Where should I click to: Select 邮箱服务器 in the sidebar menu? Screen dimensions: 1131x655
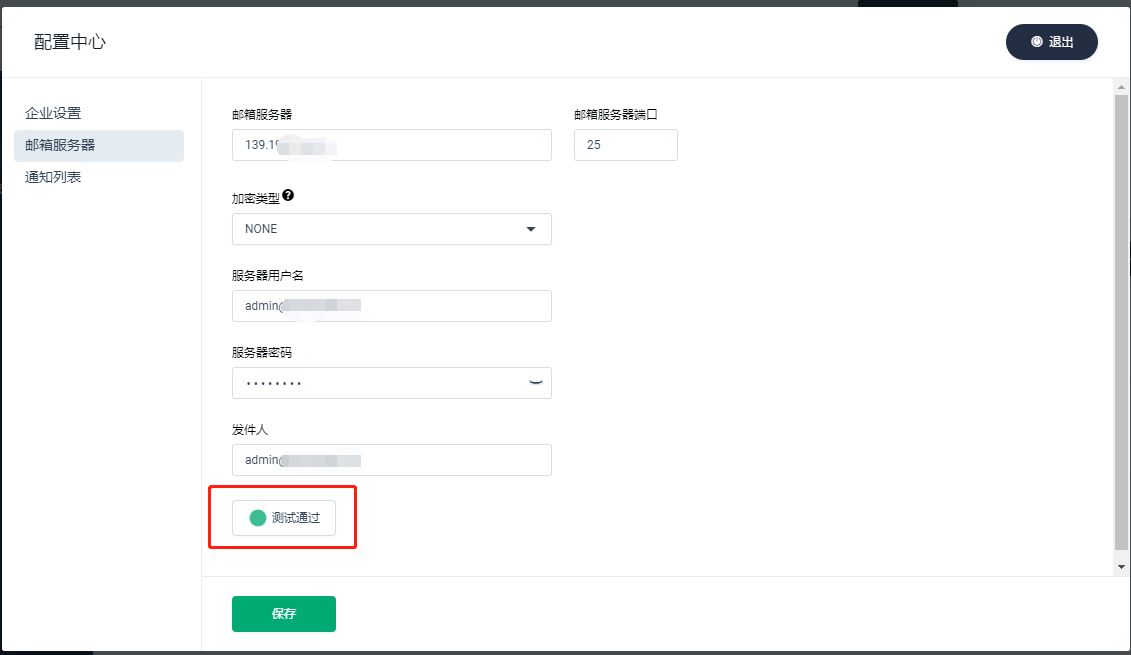click(x=60, y=145)
